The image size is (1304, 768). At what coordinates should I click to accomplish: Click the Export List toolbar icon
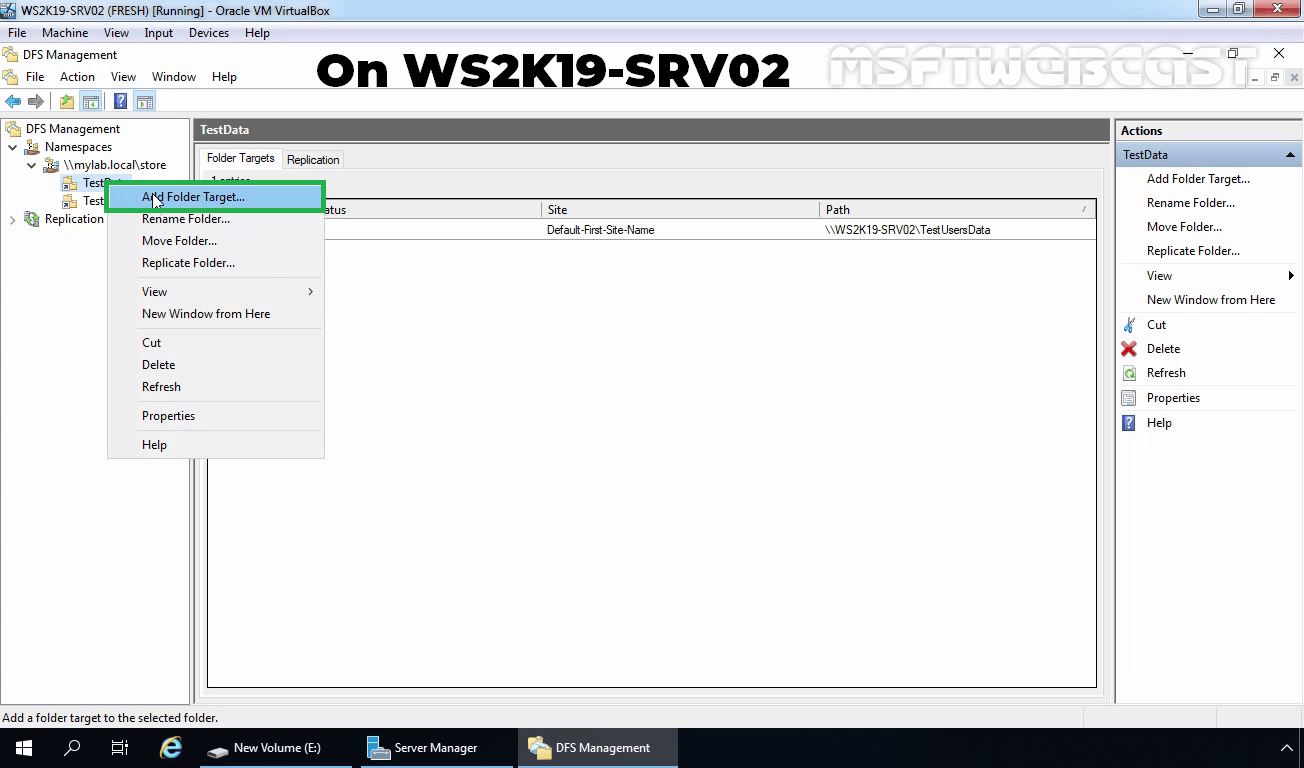[x=66, y=100]
